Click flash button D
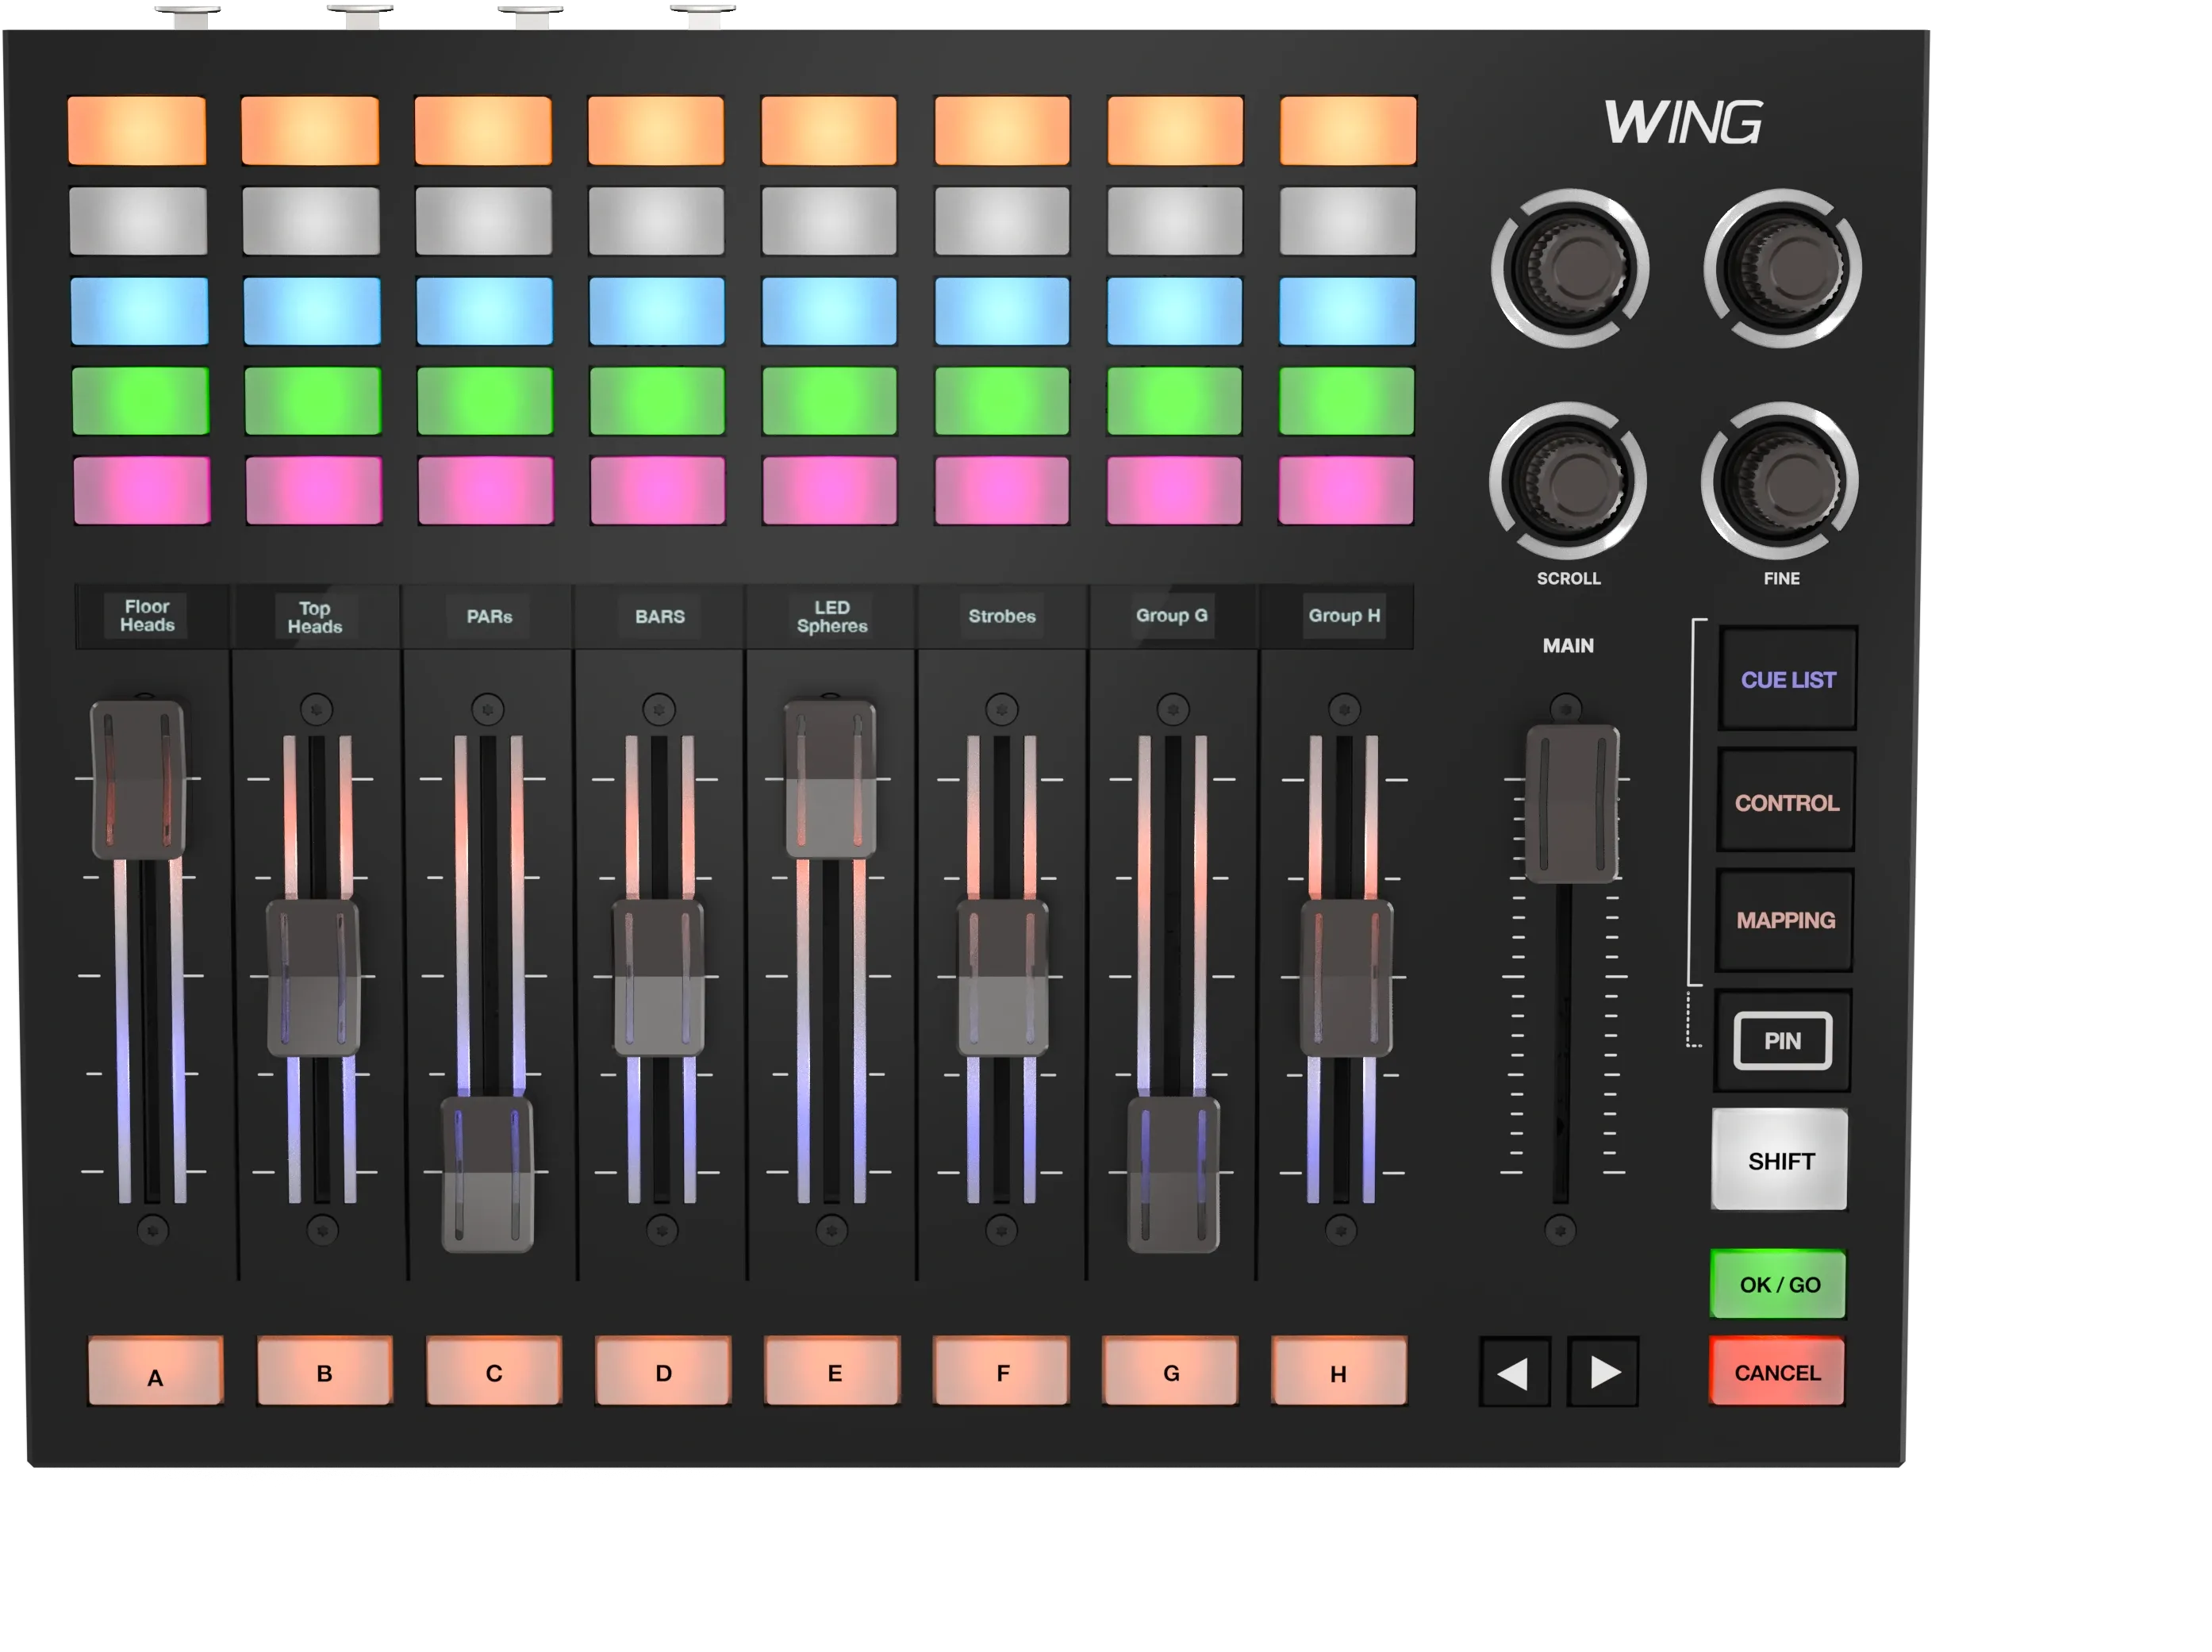Viewport: 2212px width, 1652px height. click(x=663, y=1371)
